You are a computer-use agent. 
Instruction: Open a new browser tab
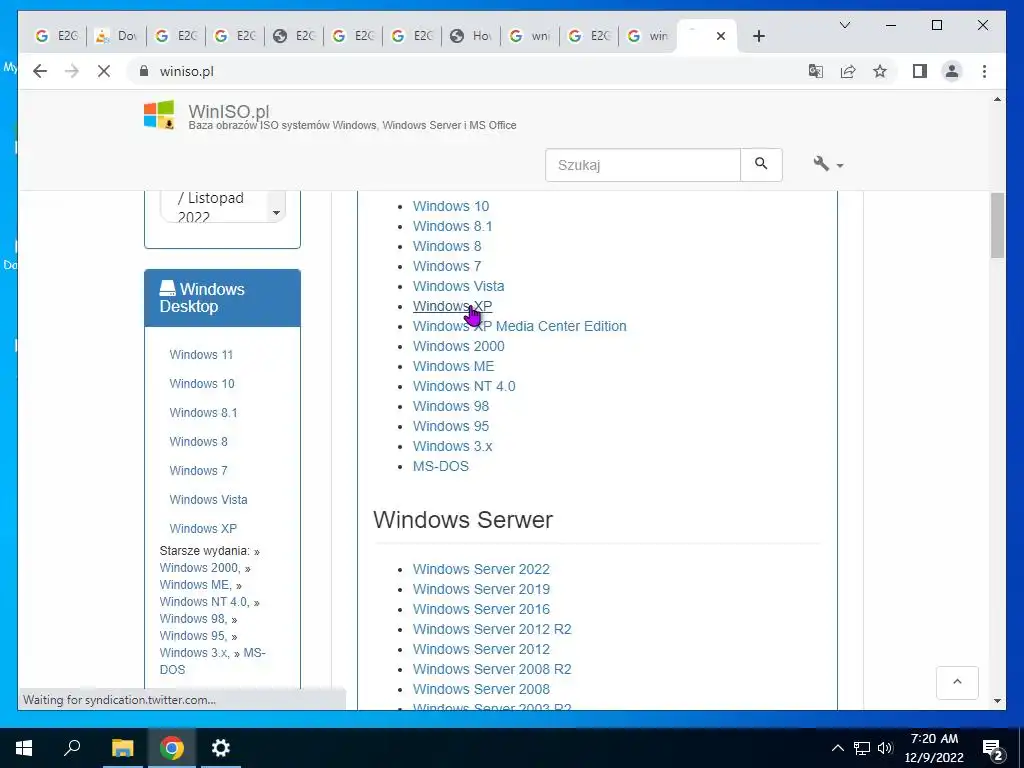point(758,36)
